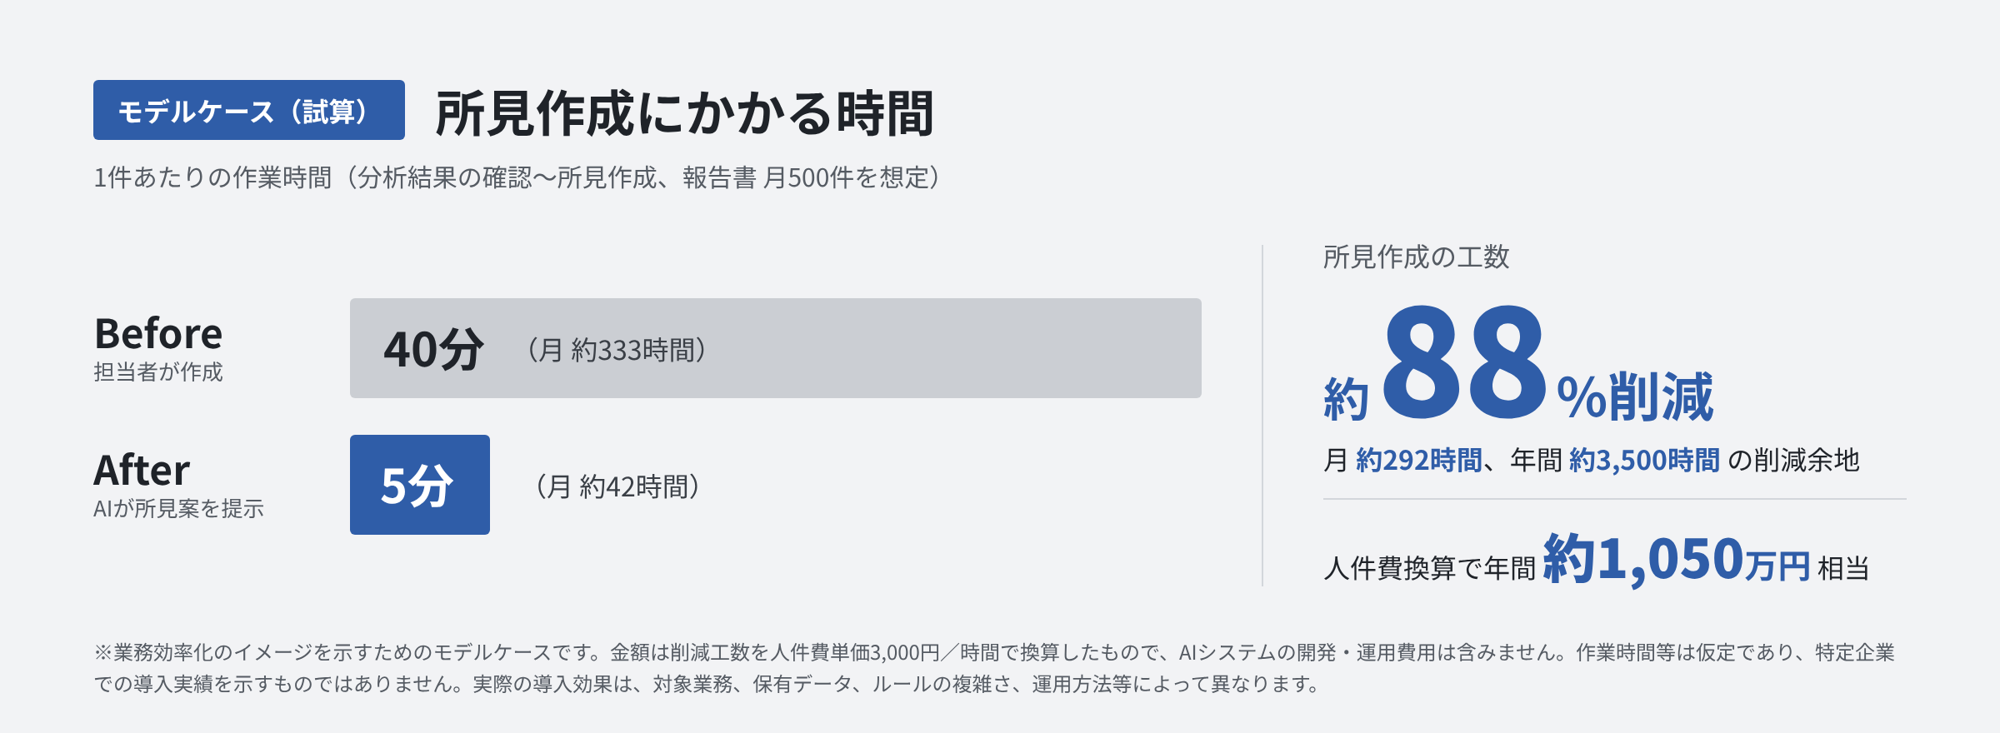
Task: Click the After label
Action: 141,469
